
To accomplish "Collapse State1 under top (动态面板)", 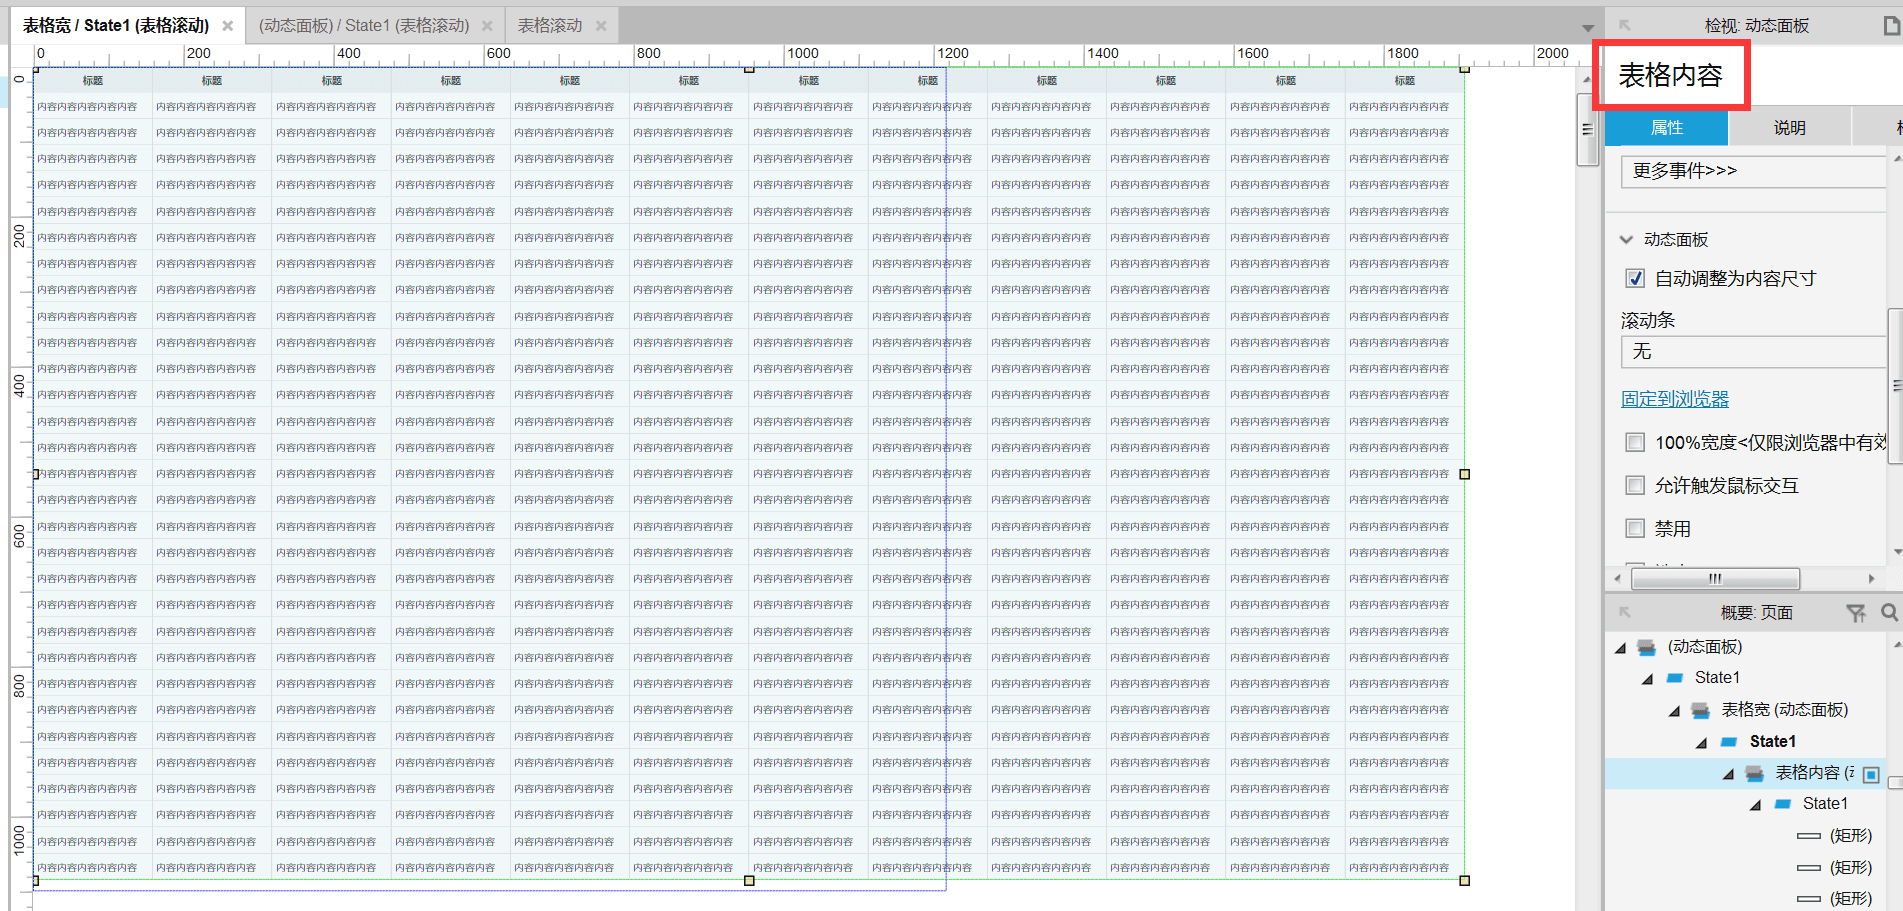I will click(1648, 679).
